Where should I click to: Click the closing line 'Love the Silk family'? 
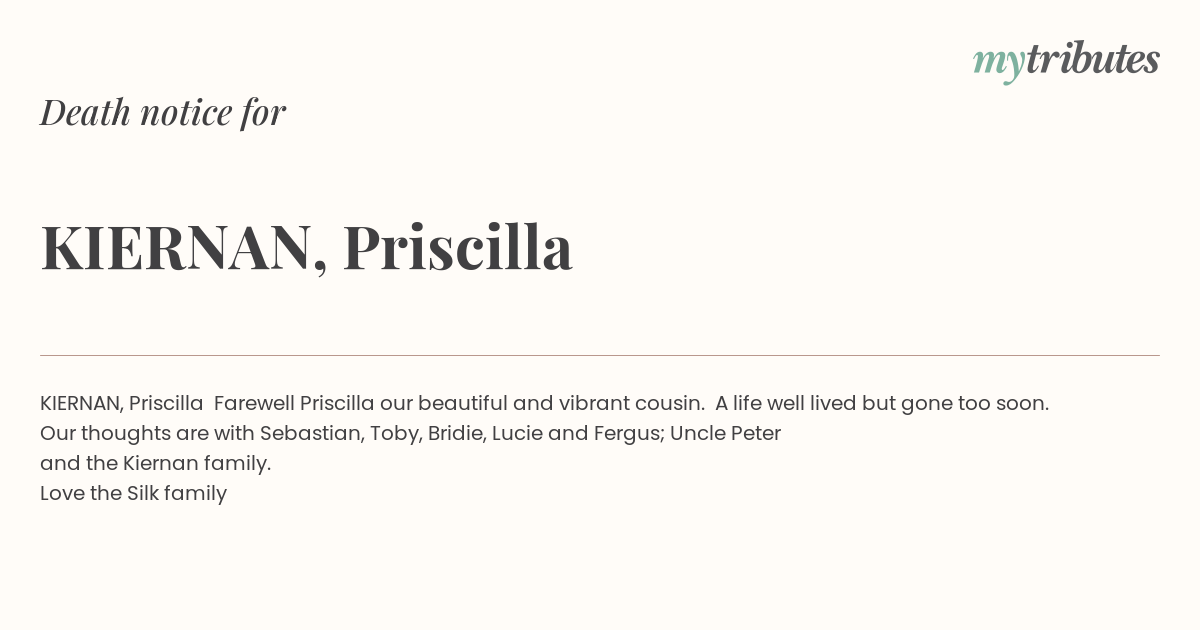pos(133,494)
